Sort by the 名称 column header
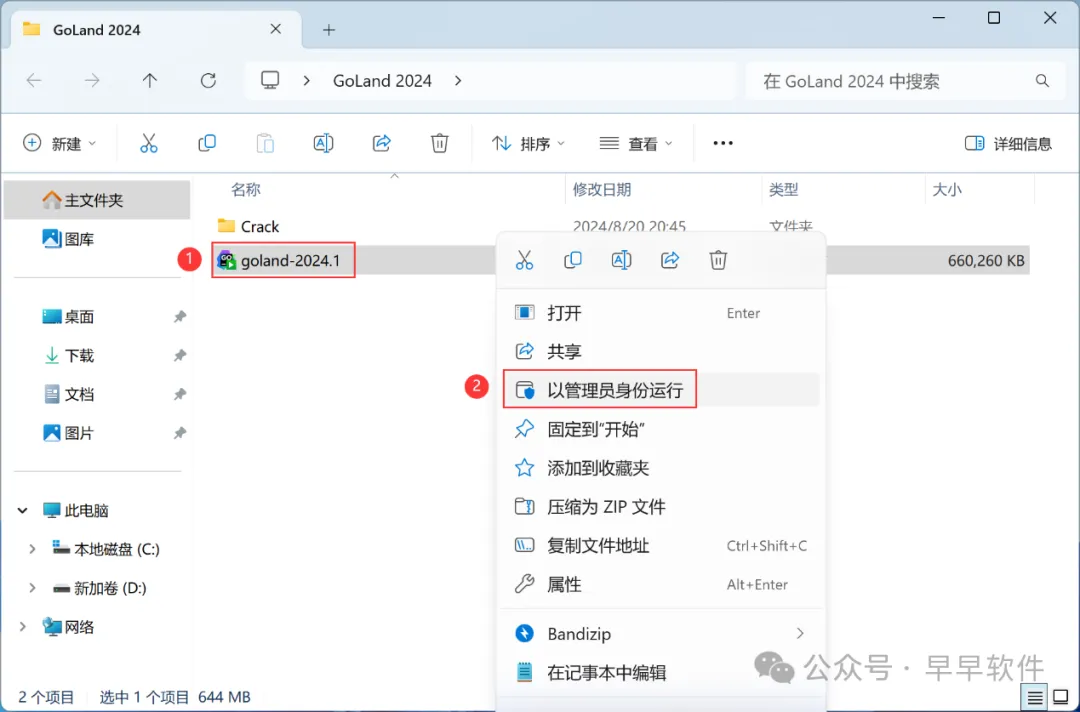This screenshot has height=712, width=1080. 246,189
